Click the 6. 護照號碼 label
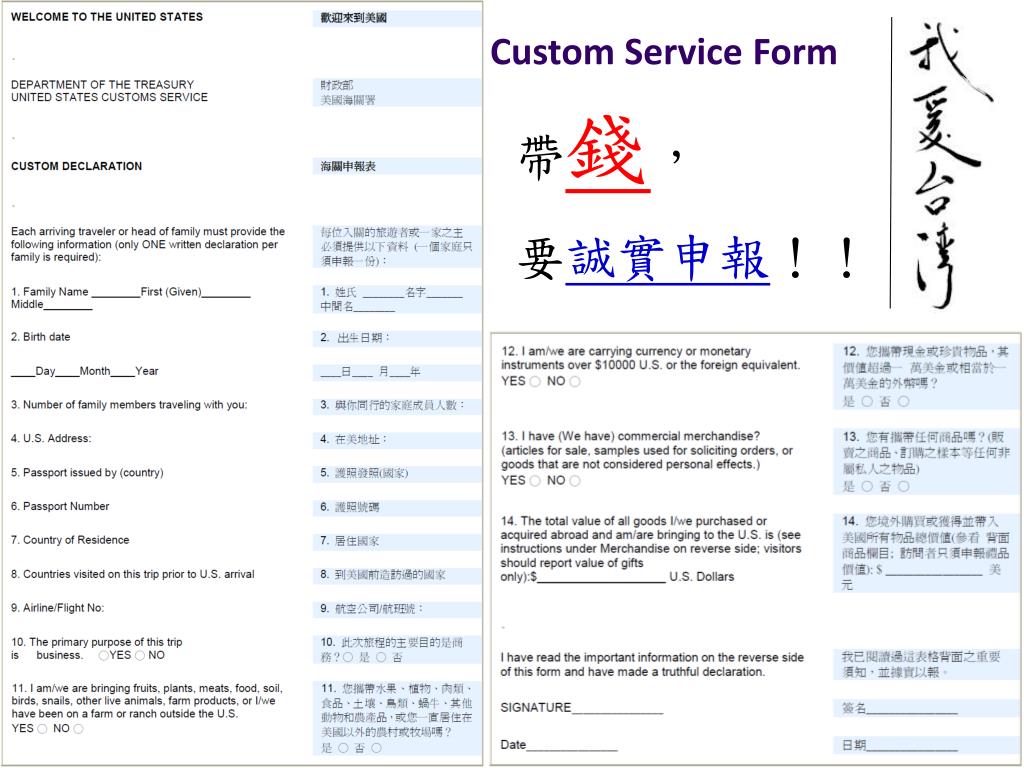Screen dimensions: 1024x768 pyautogui.click(x=349, y=507)
